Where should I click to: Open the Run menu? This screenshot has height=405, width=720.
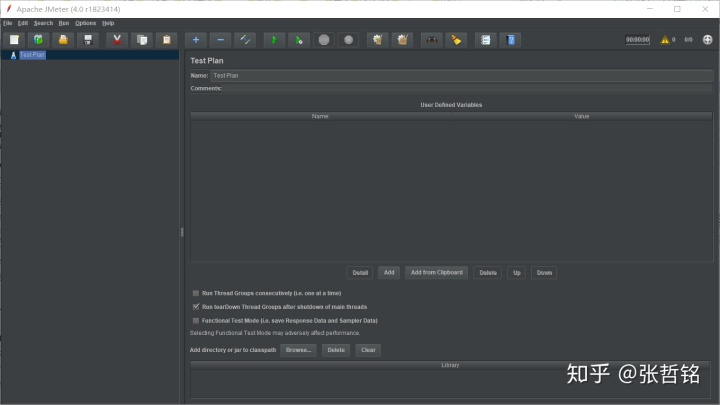(x=64, y=23)
